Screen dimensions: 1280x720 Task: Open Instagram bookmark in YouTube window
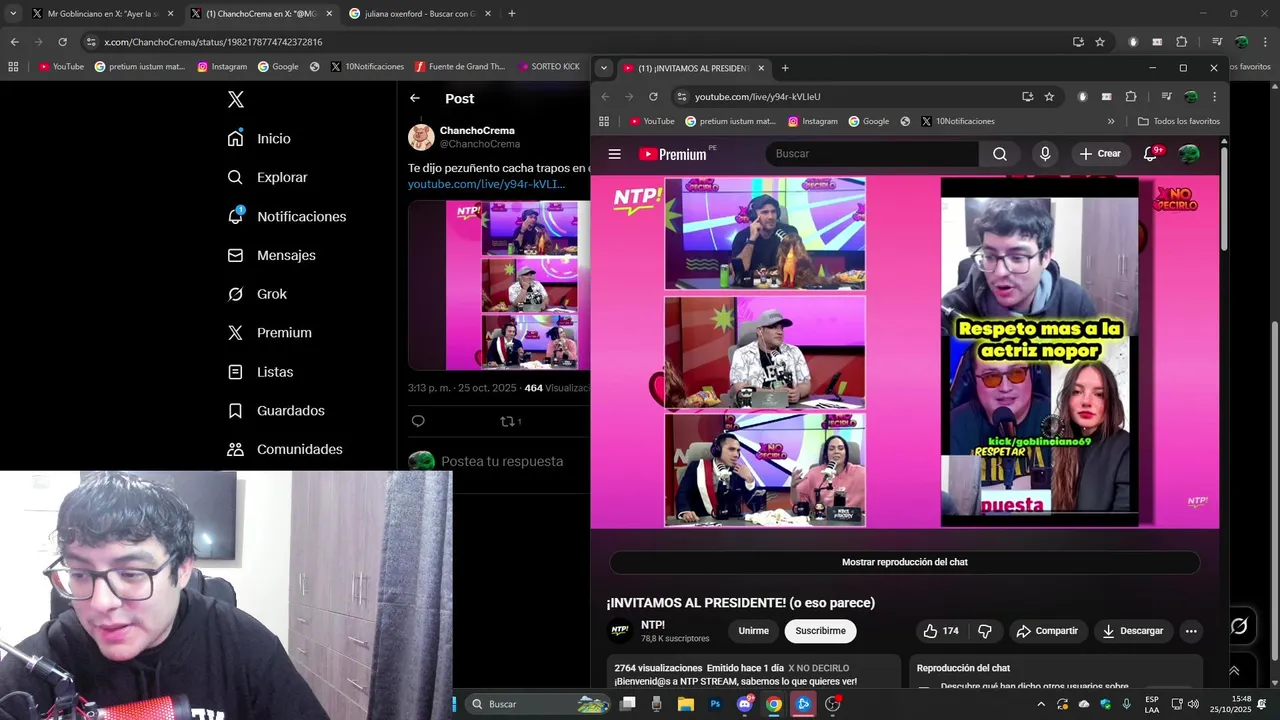coord(812,121)
